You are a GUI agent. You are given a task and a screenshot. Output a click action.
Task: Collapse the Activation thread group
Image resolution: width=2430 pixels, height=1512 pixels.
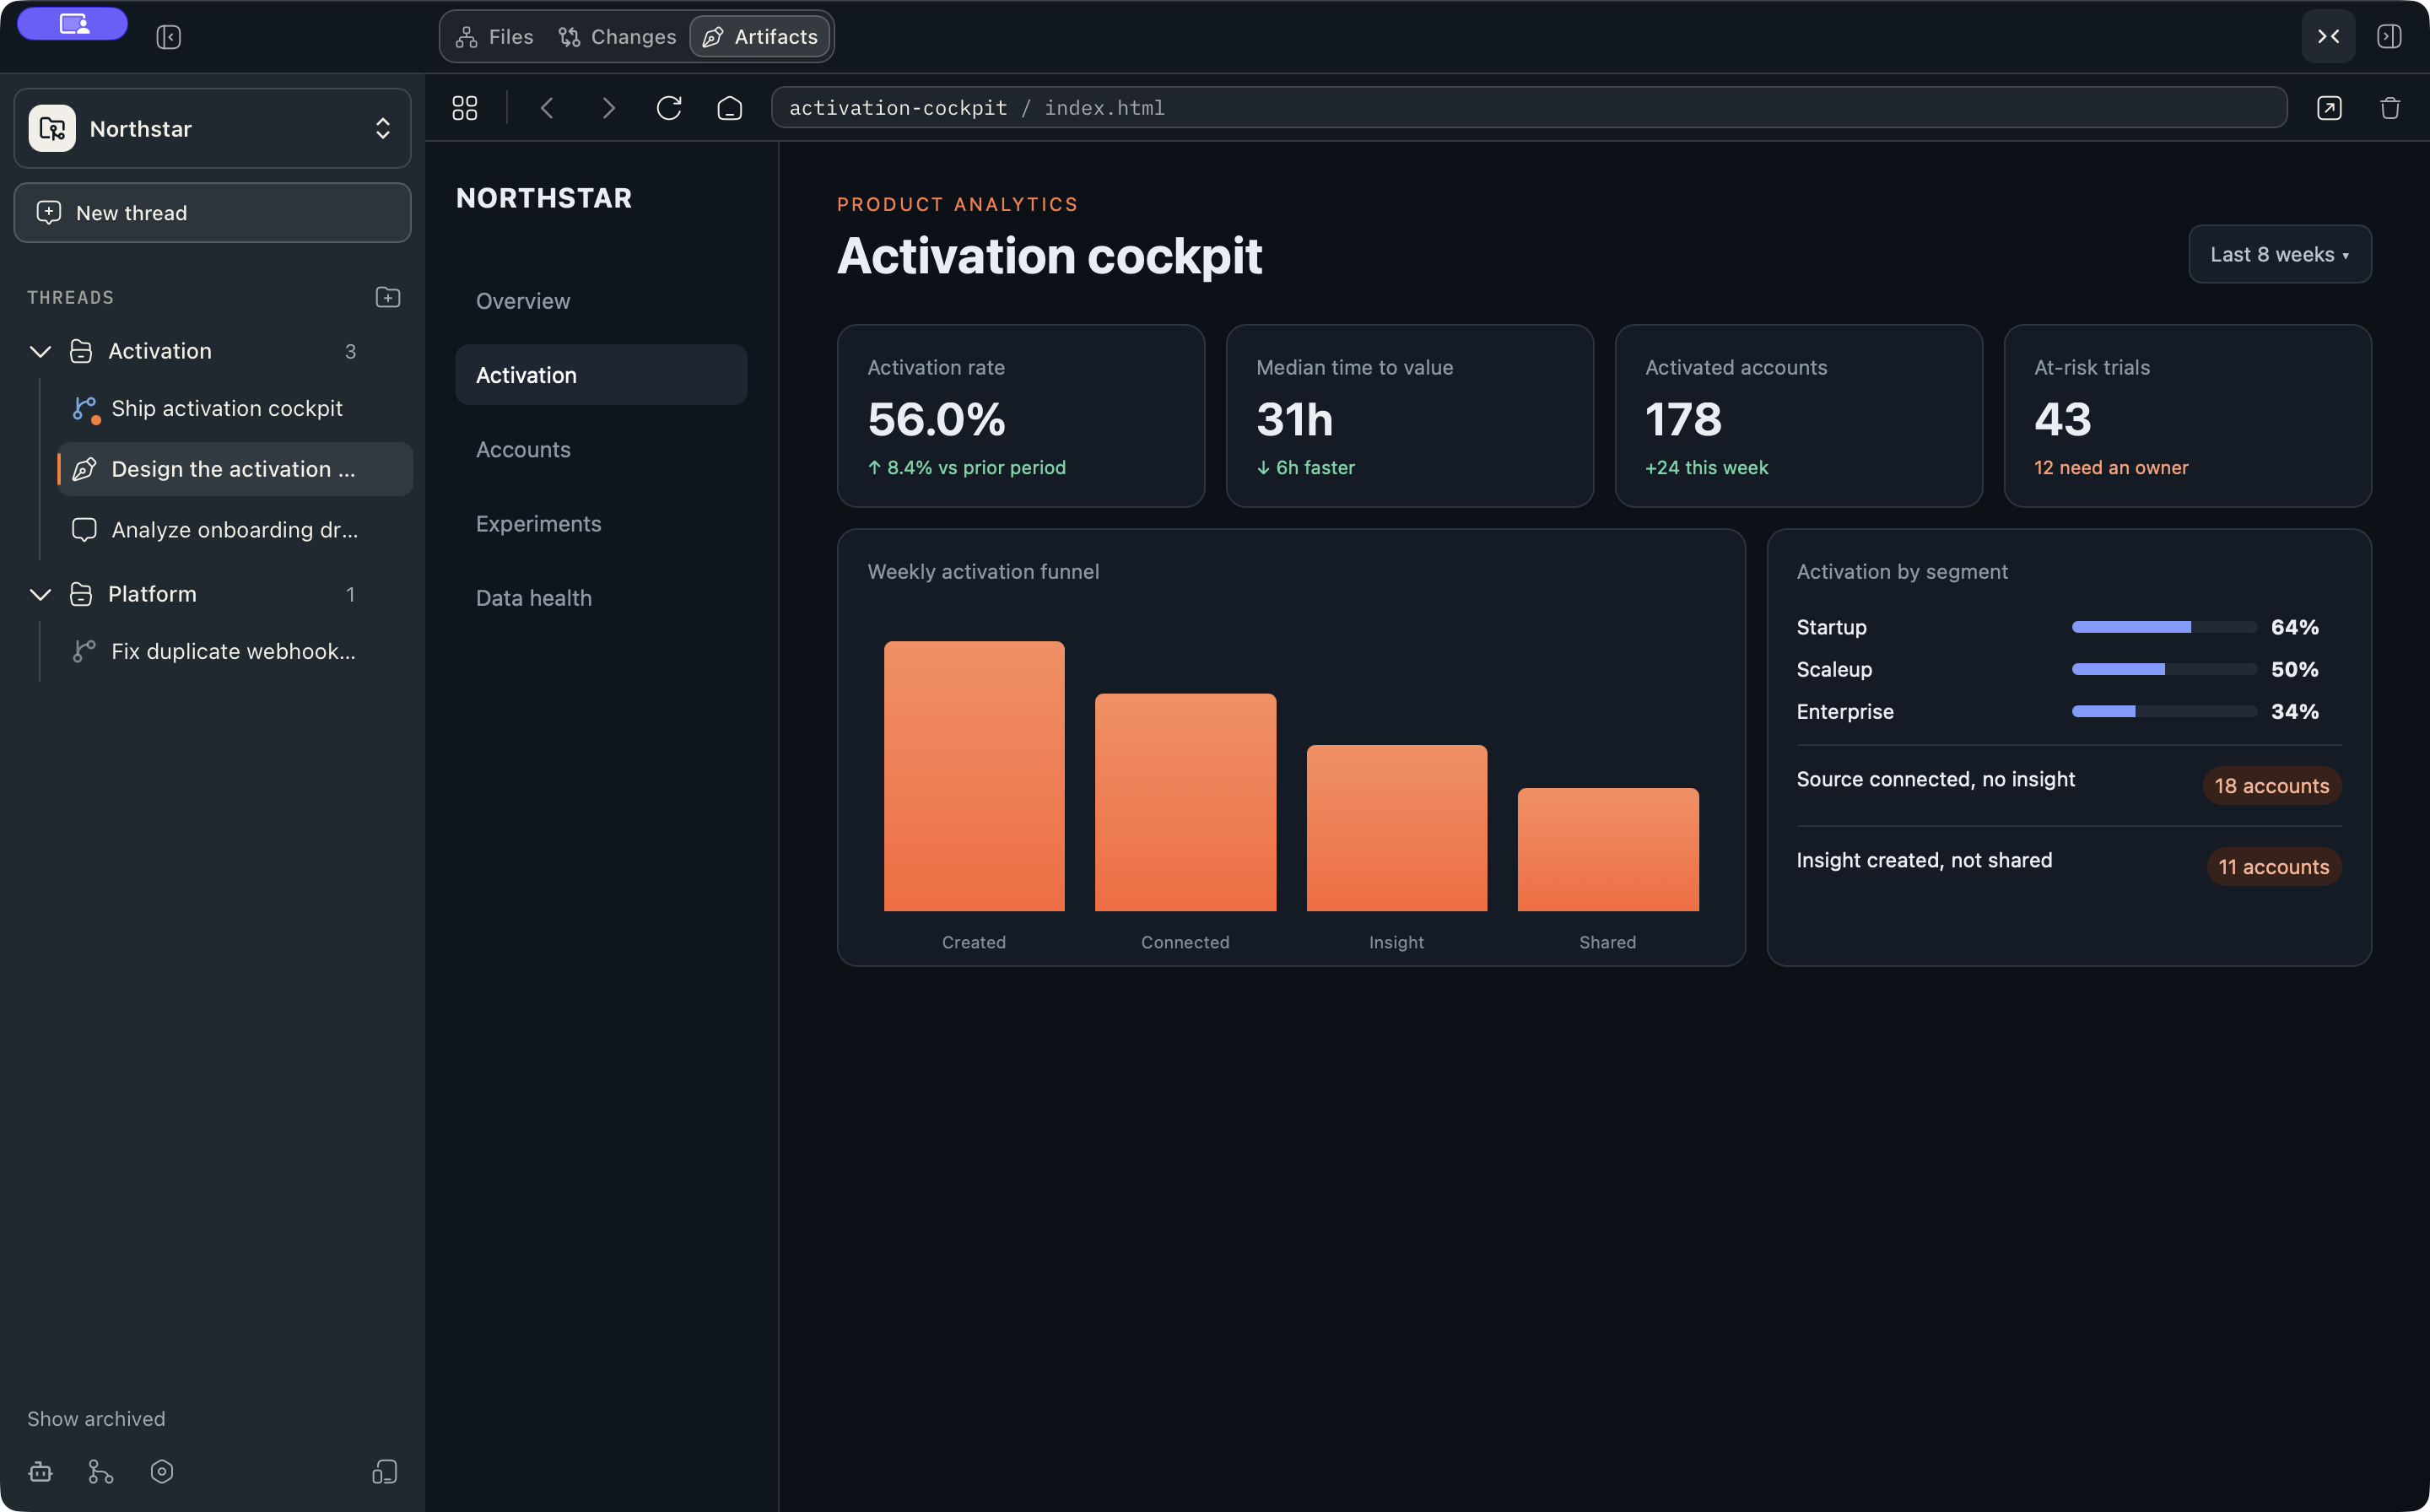(x=40, y=351)
